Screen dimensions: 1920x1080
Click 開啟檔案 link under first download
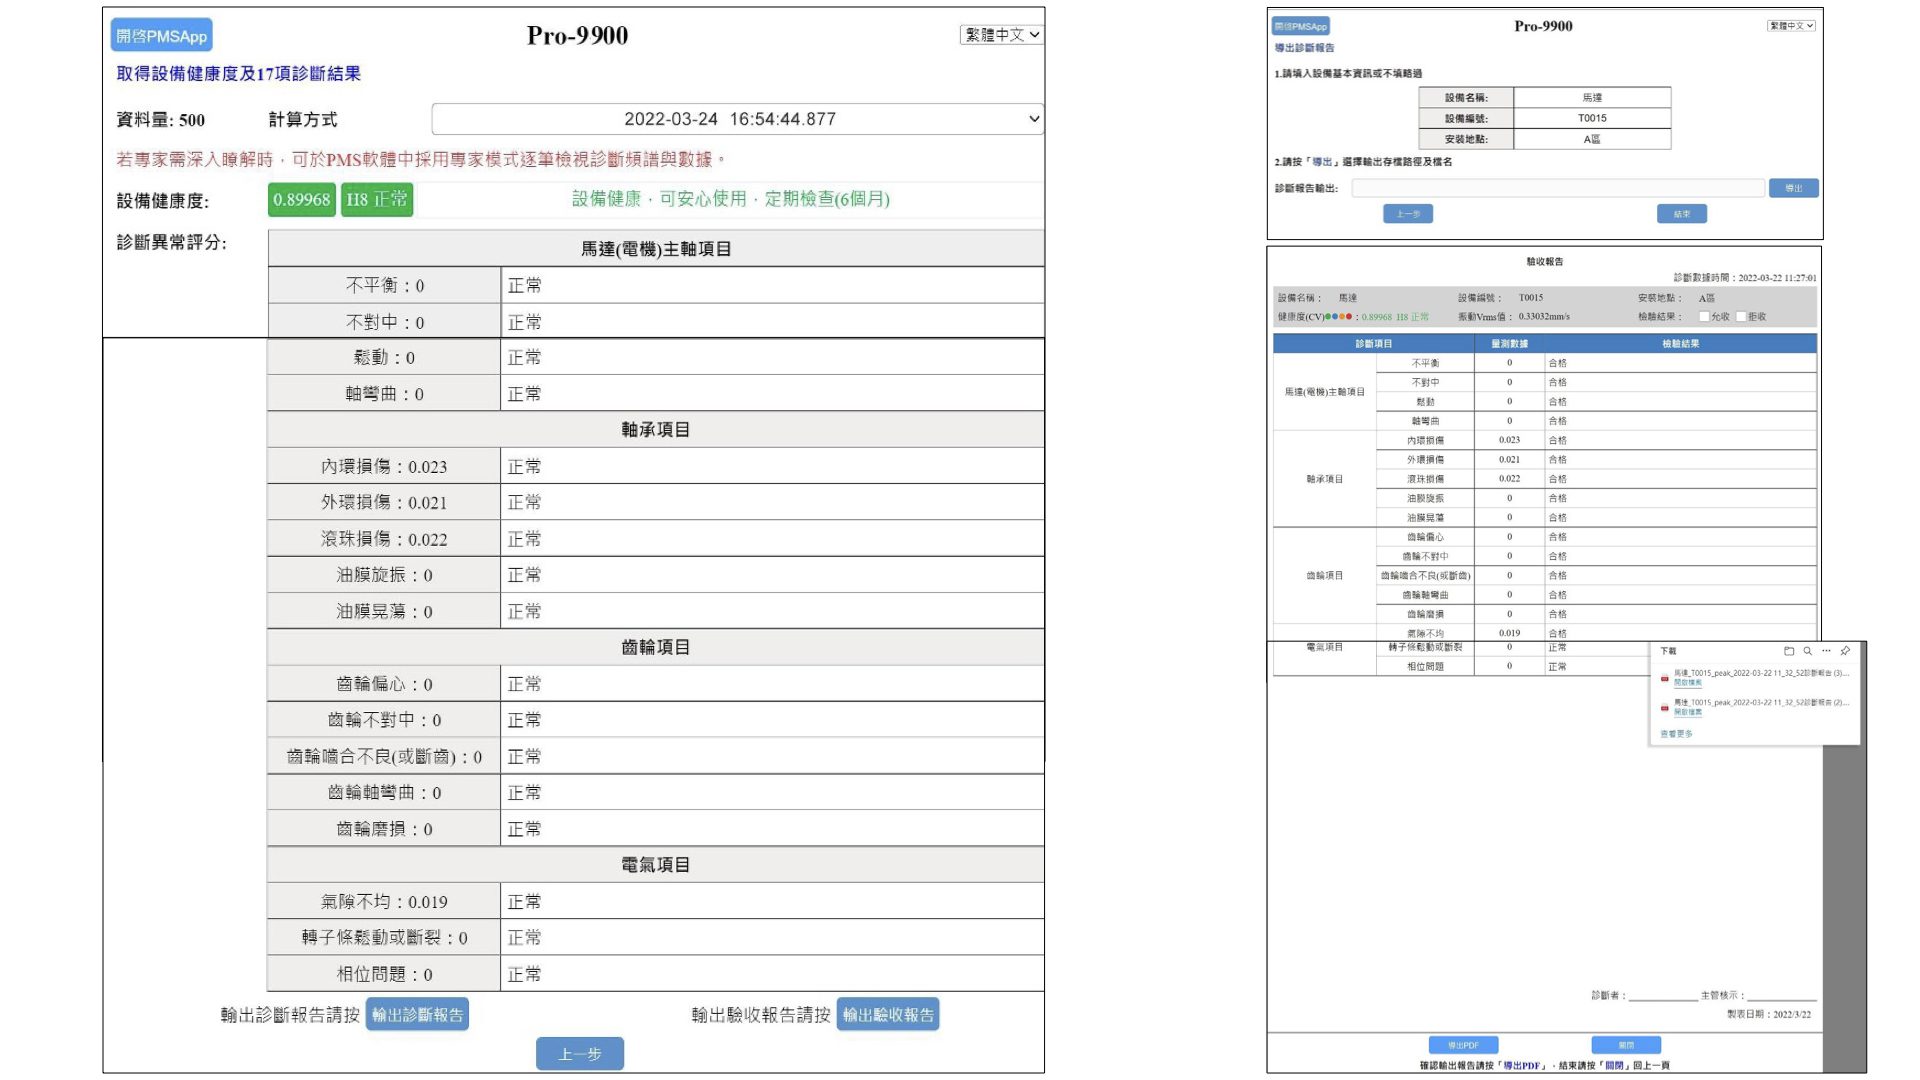tap(1688, 683)
